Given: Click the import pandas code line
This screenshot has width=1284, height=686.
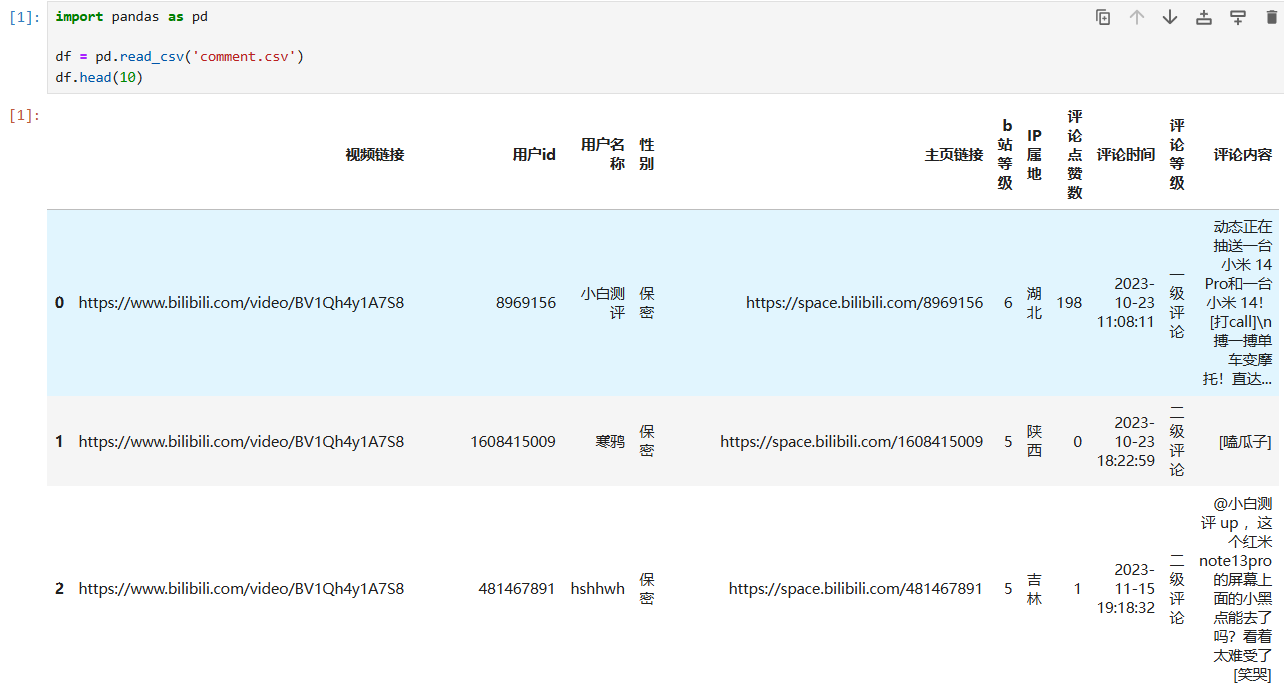Looking at the screenshot, I should pyautogui.click(x=131, y=17).
